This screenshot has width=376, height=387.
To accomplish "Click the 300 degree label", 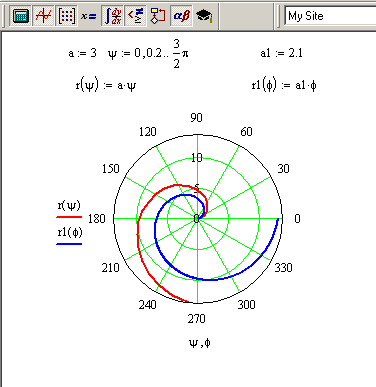I will 246,305.
